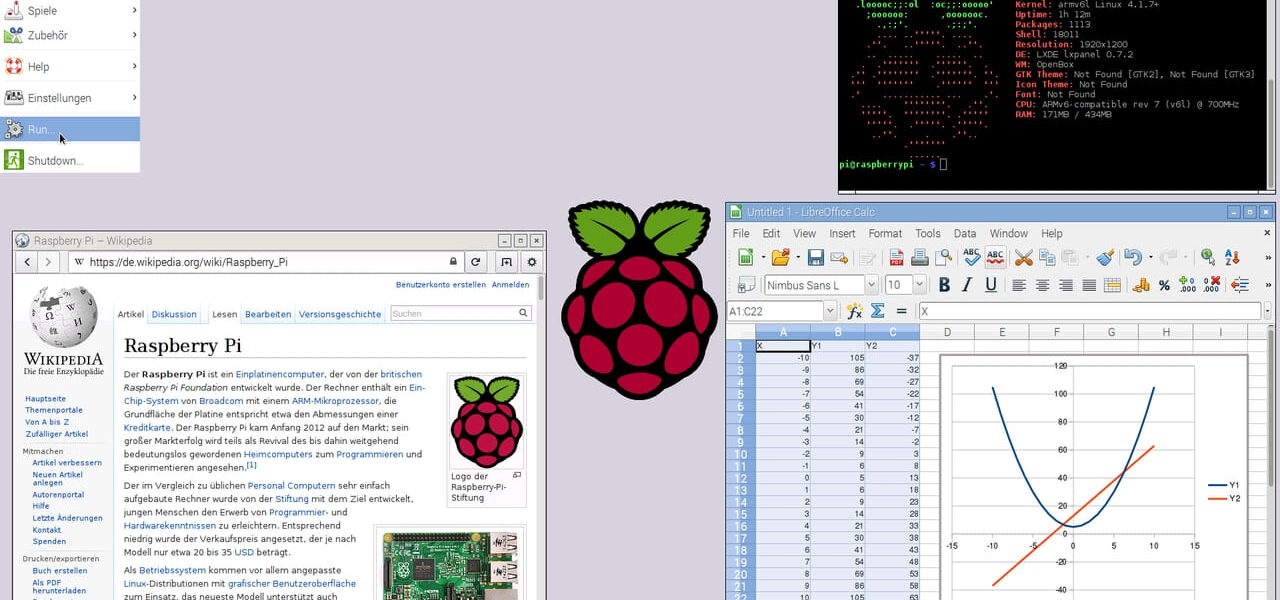Select Run... in the start menu

point(70,129)
